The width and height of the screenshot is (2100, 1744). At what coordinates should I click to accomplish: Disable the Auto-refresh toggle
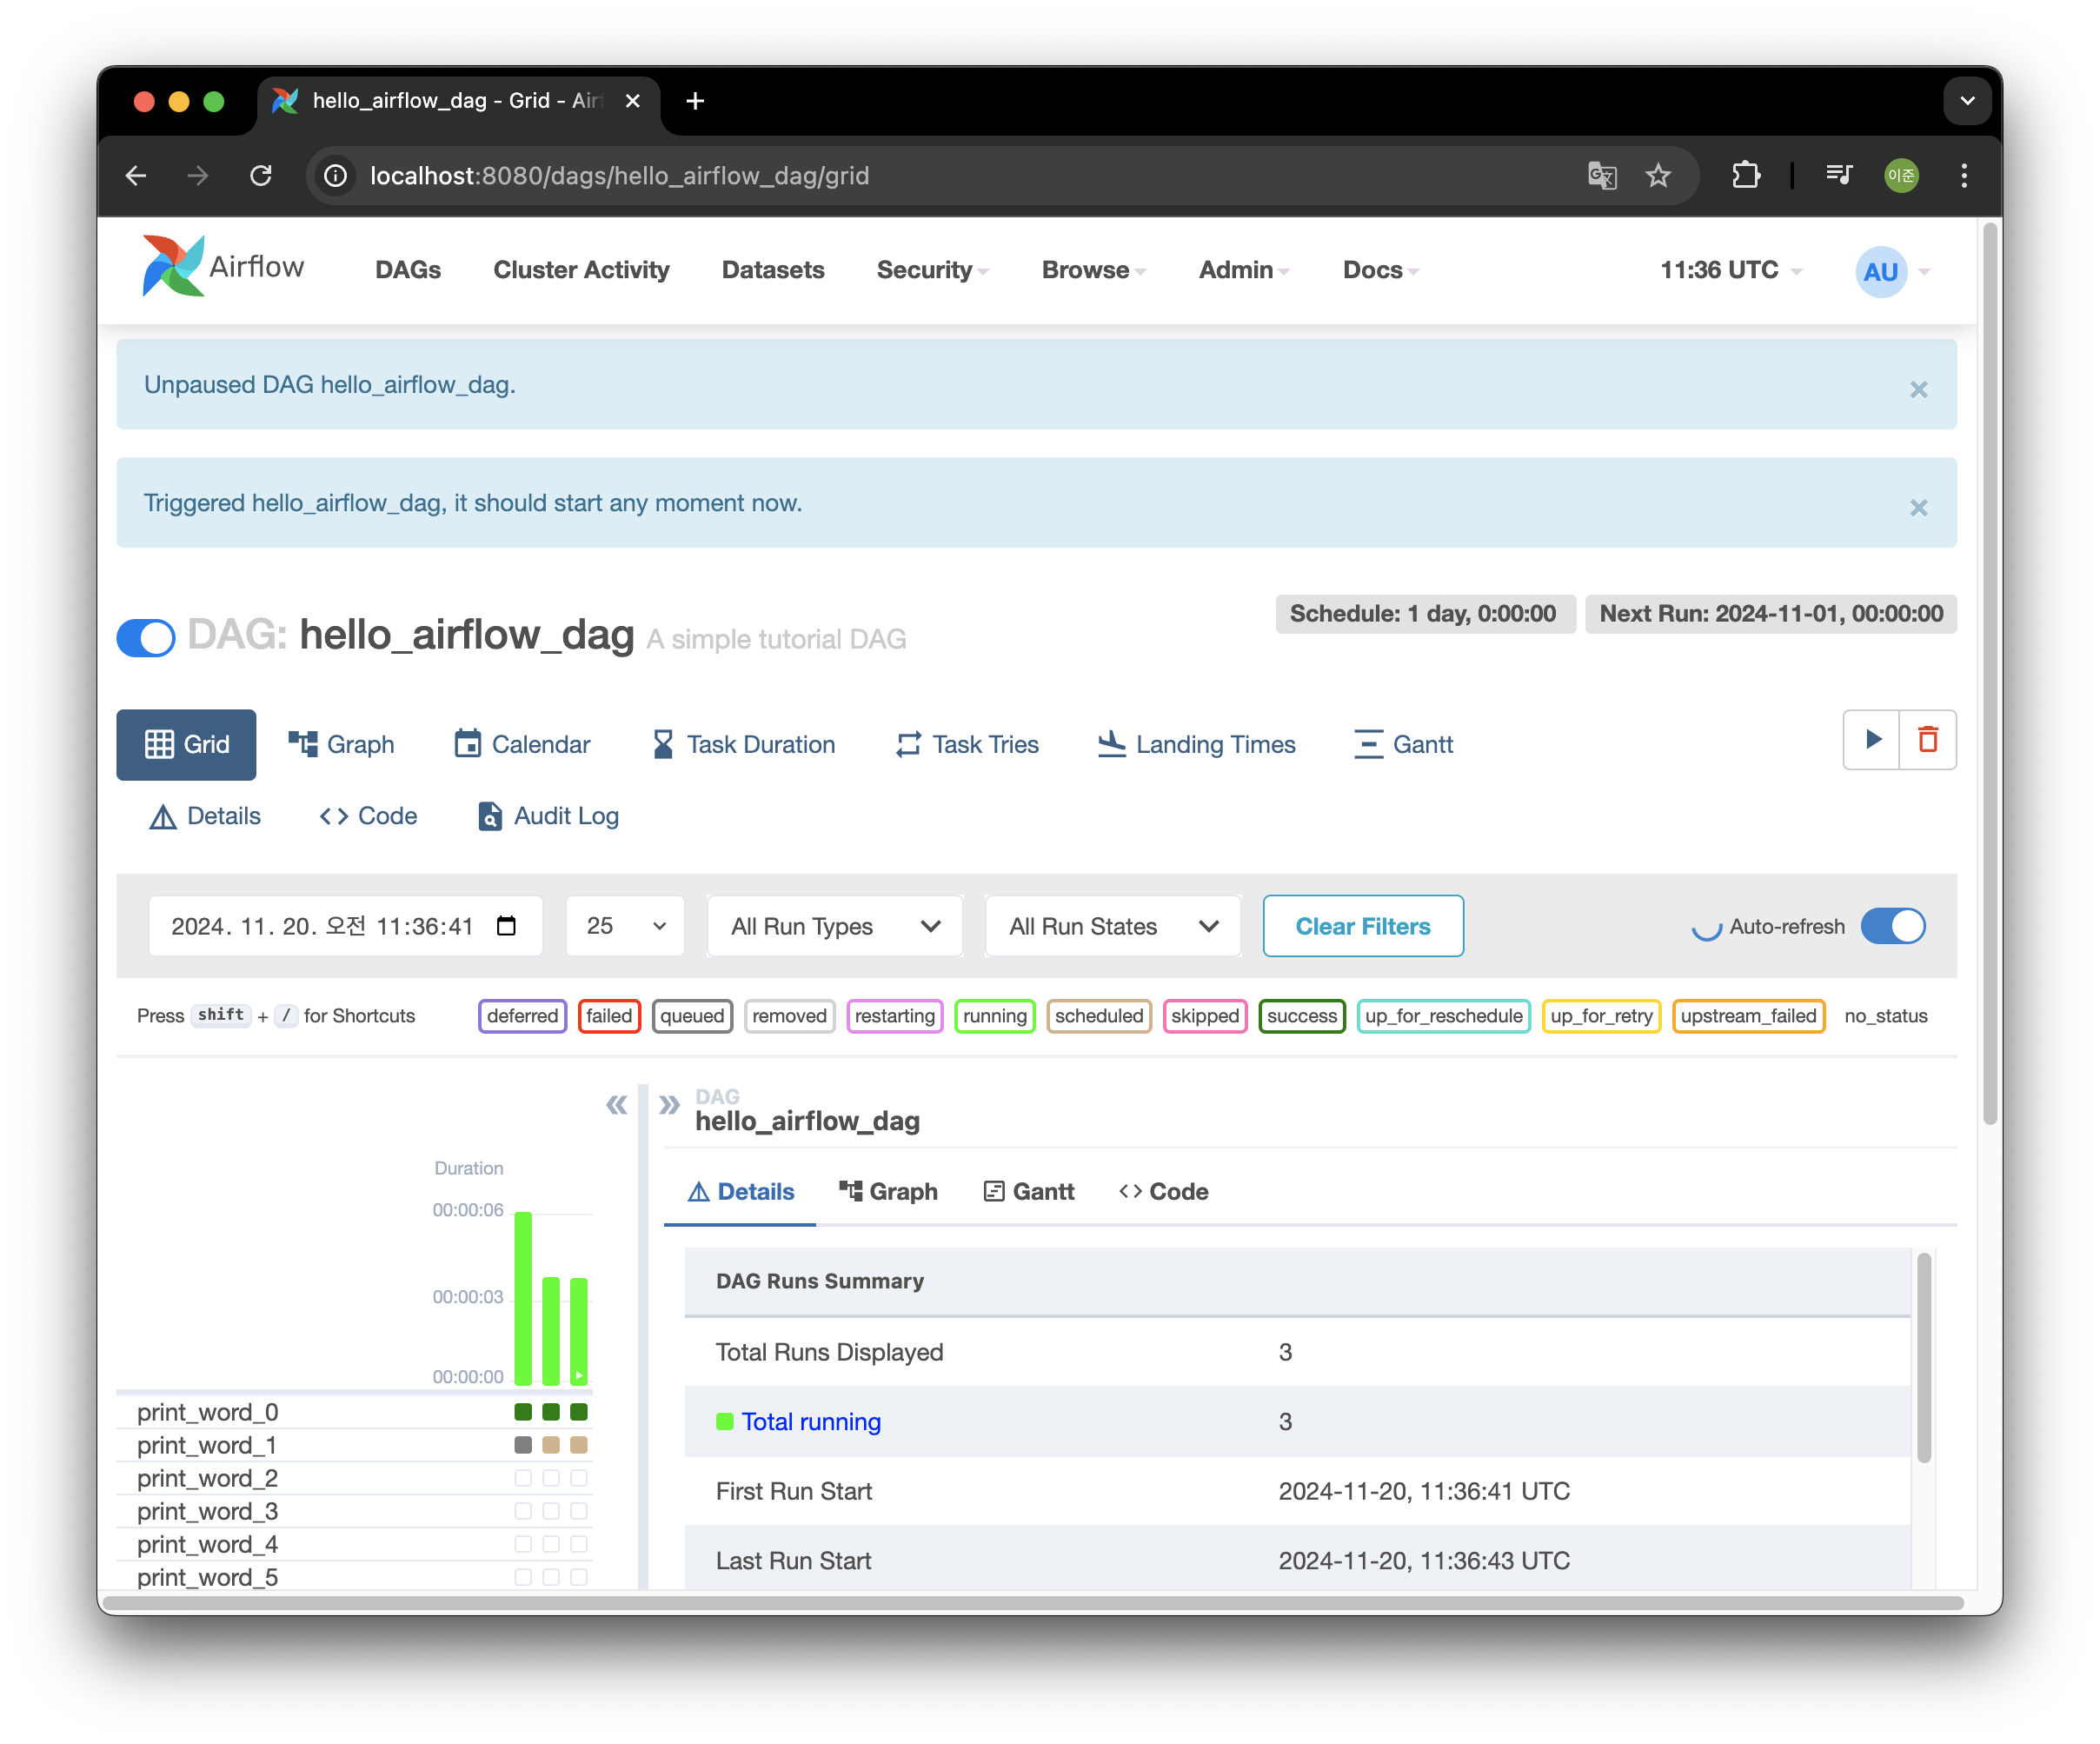tap(1892, 926)
